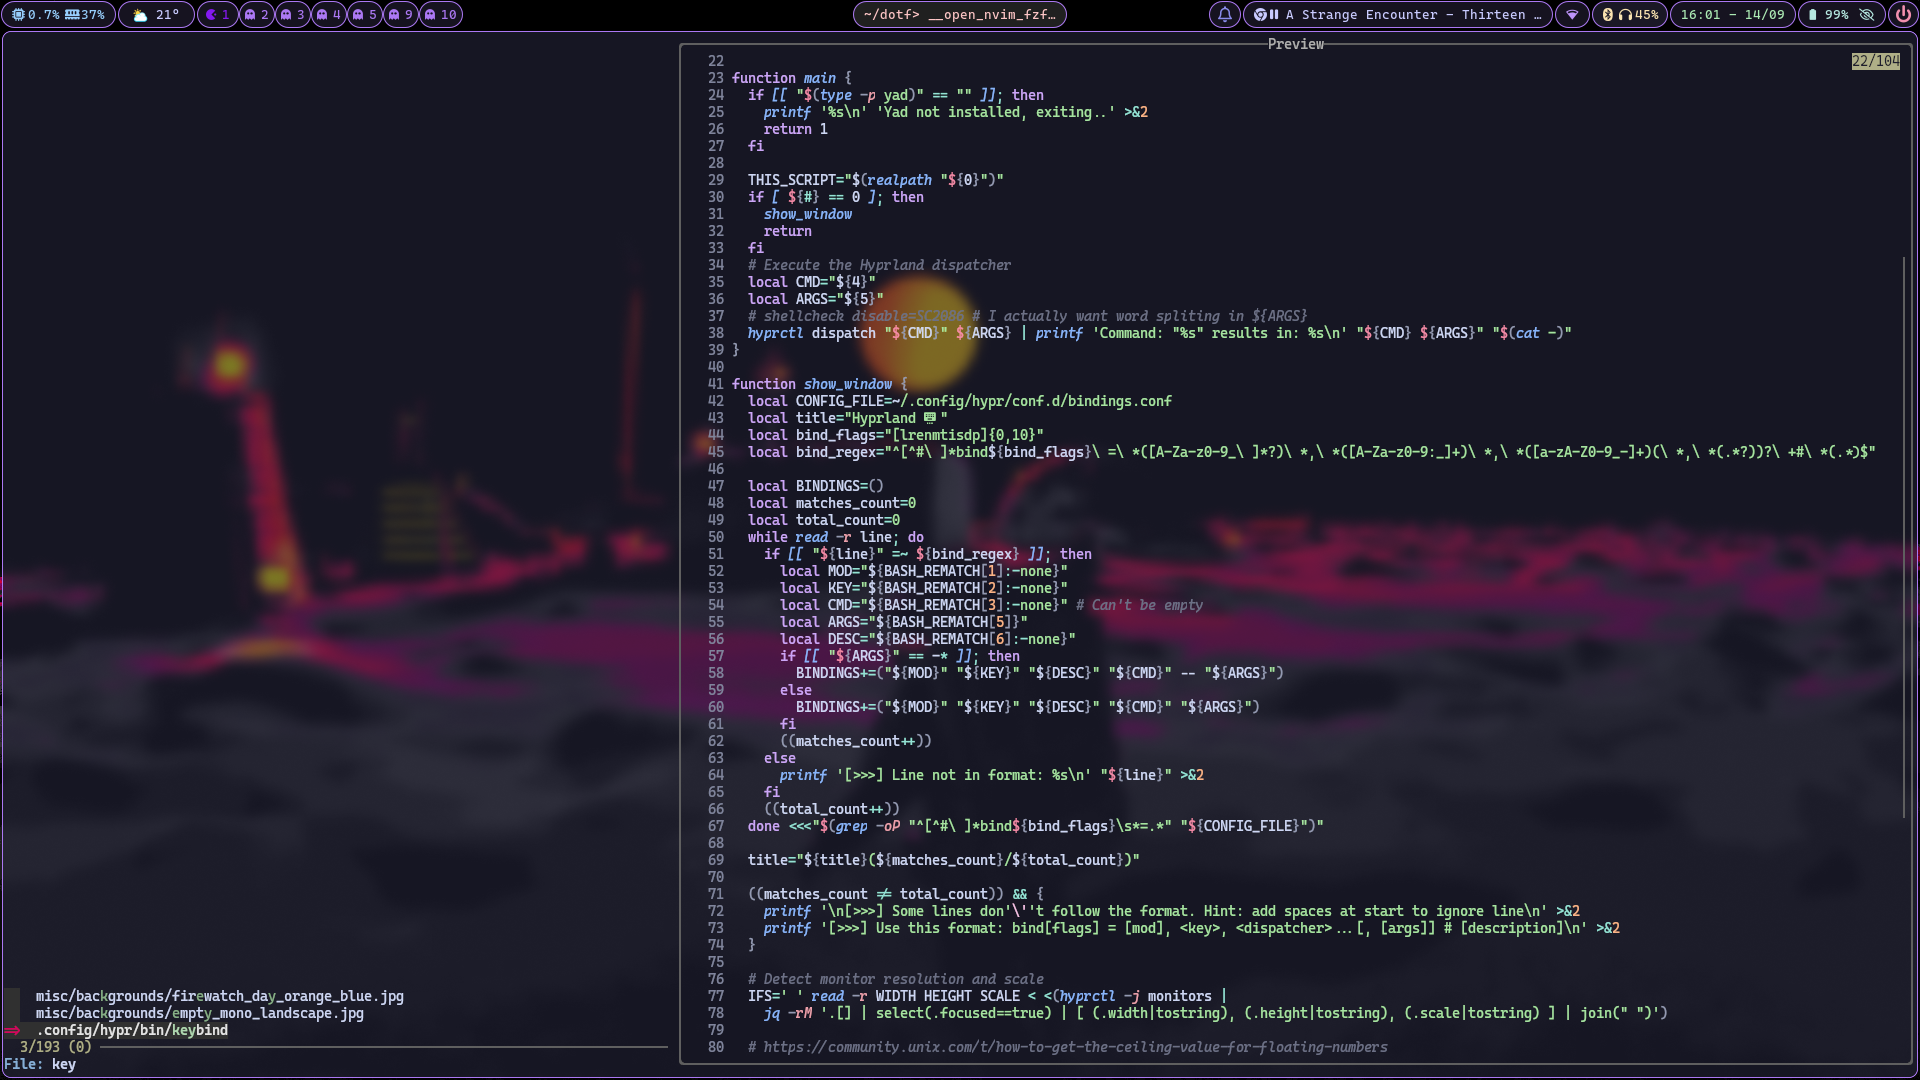Select the empty_mono_landscape.jpg result

[200, 1013]
